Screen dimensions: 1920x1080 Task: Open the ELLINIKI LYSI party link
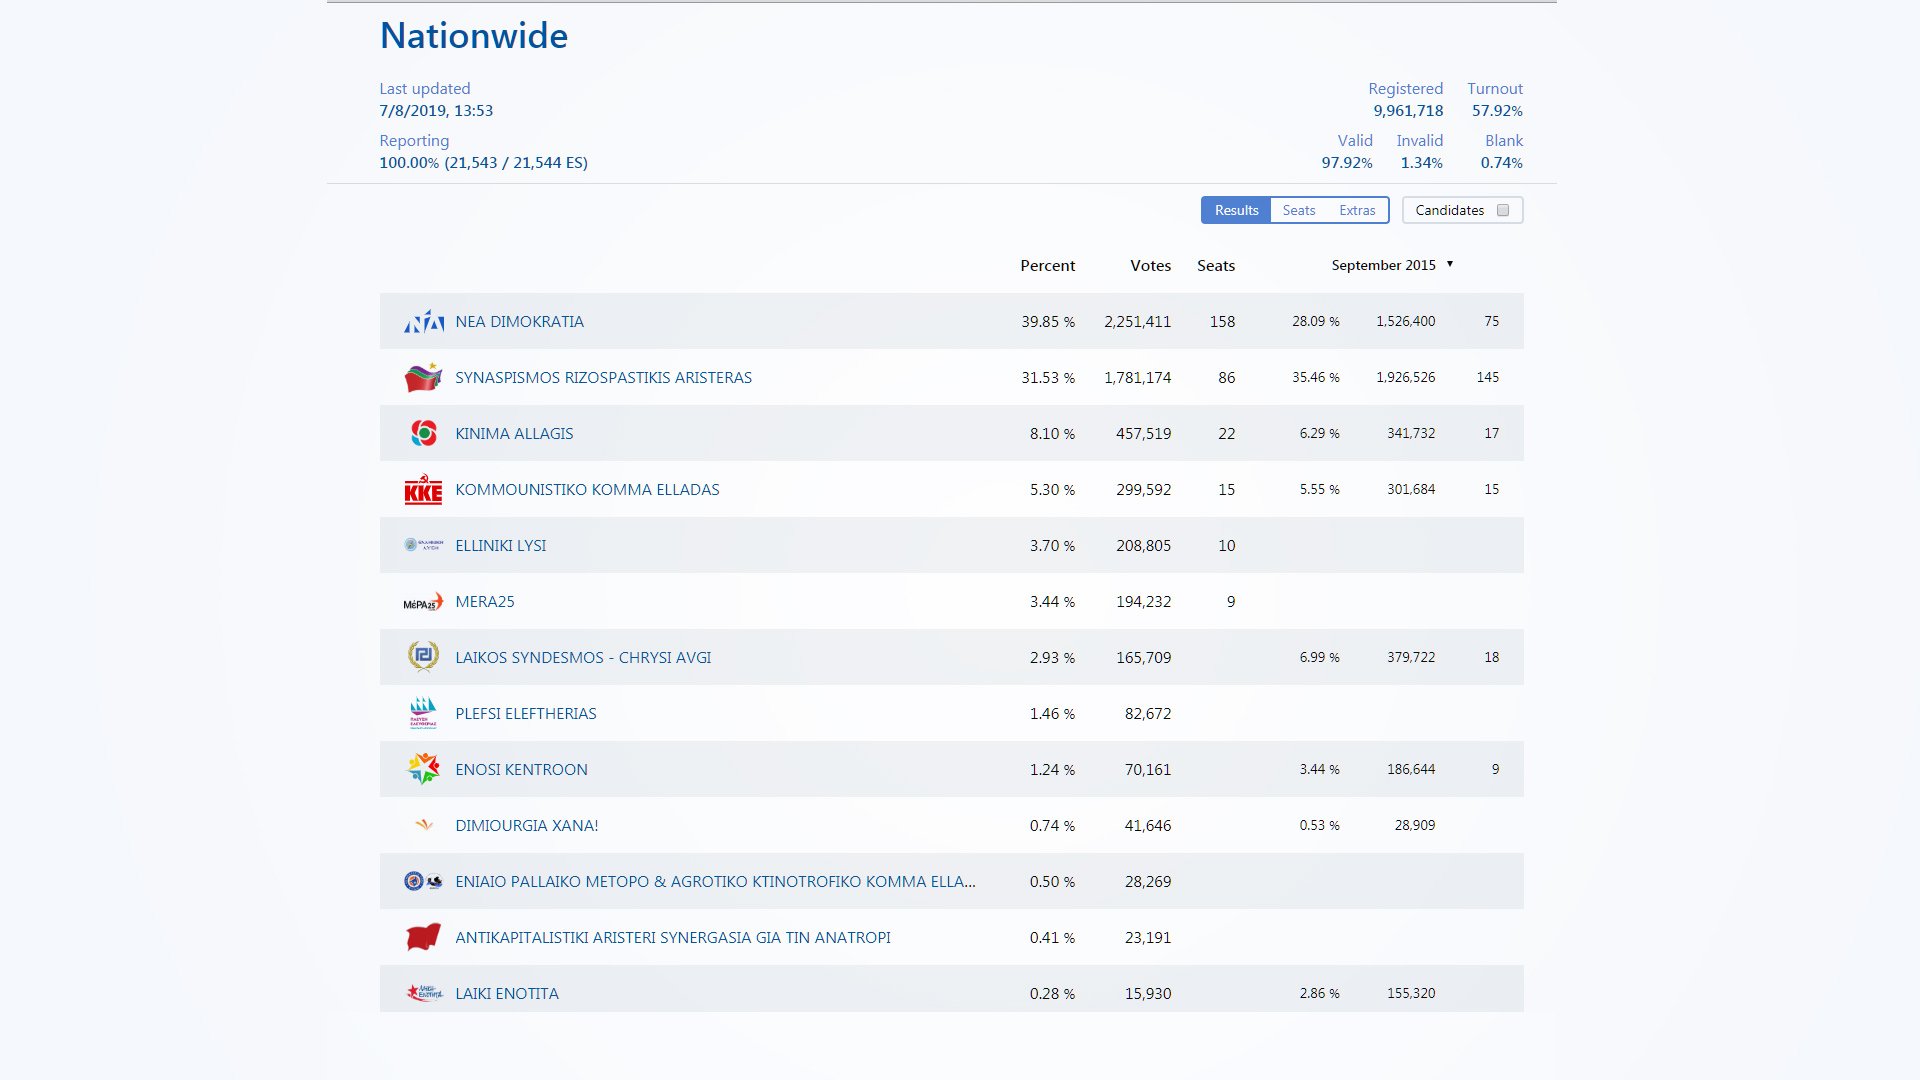[x=500, y=546]
